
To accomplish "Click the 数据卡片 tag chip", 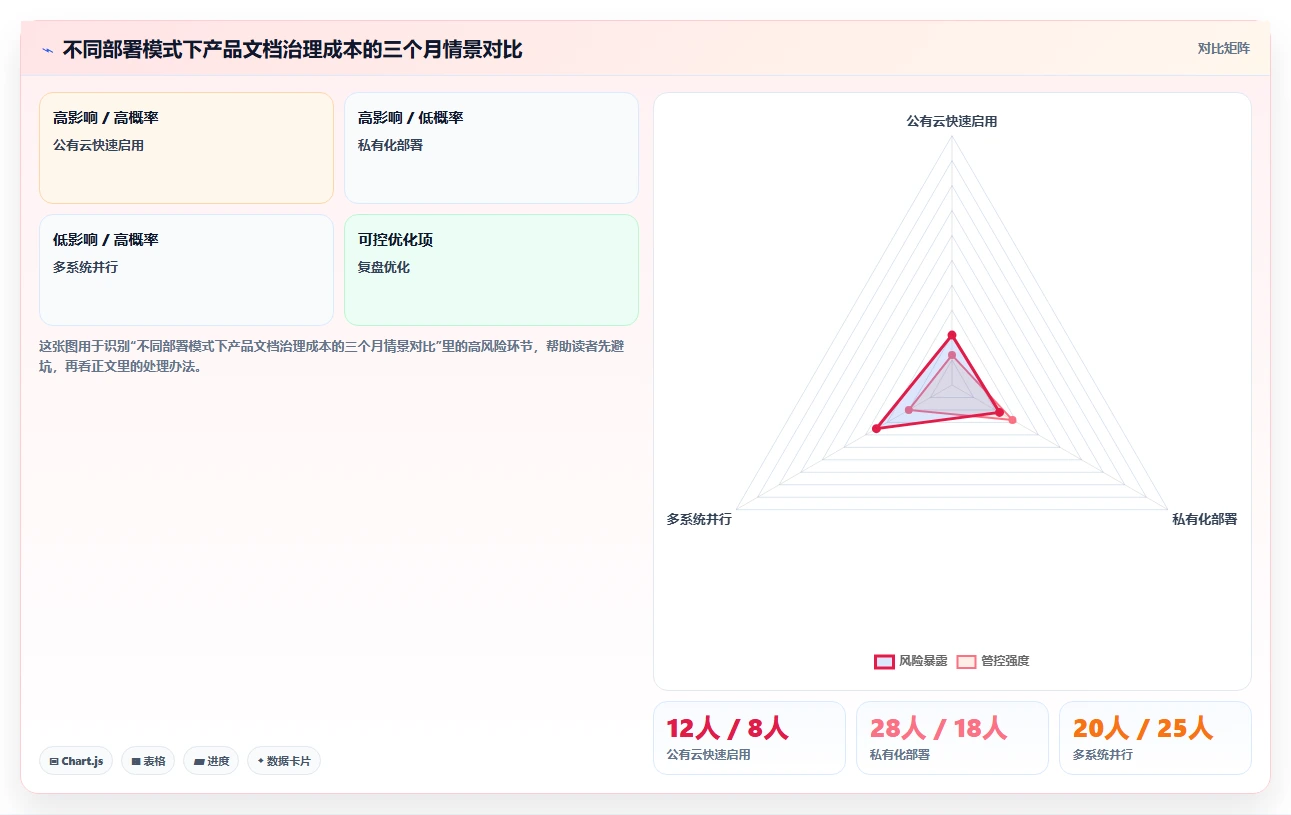I will pos(284,761).
